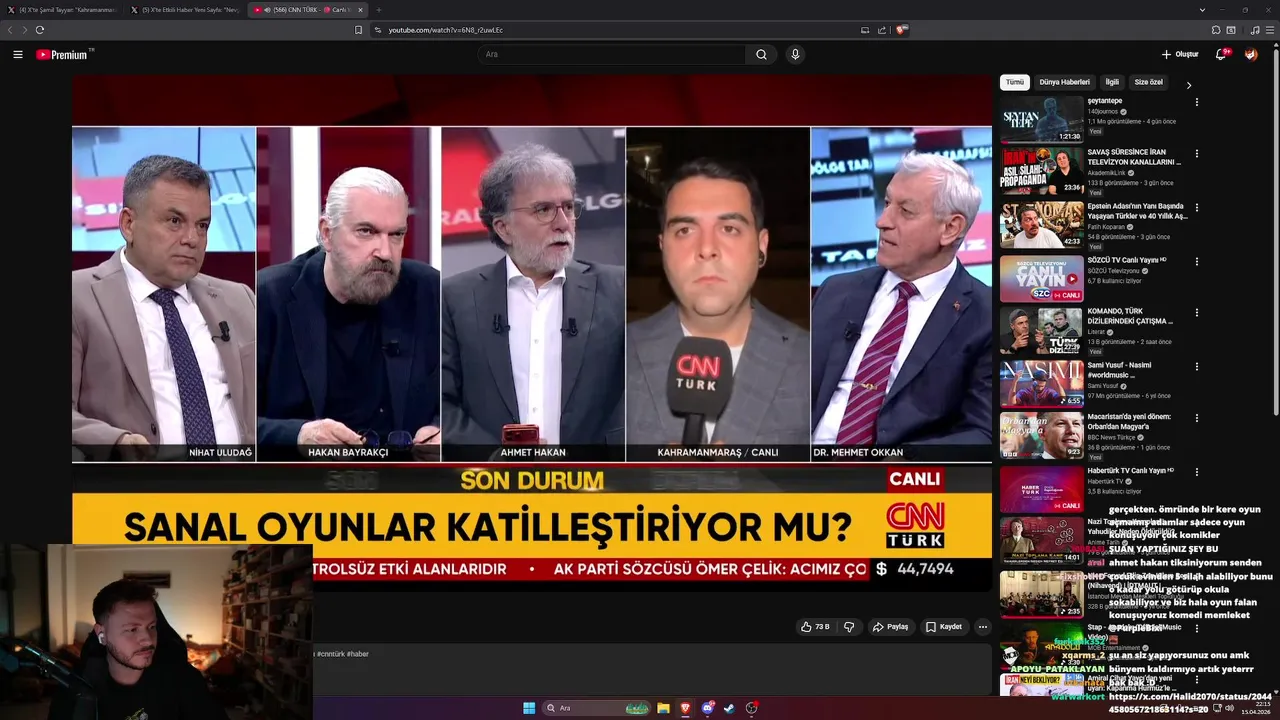The image size is (1280, 720).
Task: Reload the page with the browser refresh icon
Action: coord(39,30)
